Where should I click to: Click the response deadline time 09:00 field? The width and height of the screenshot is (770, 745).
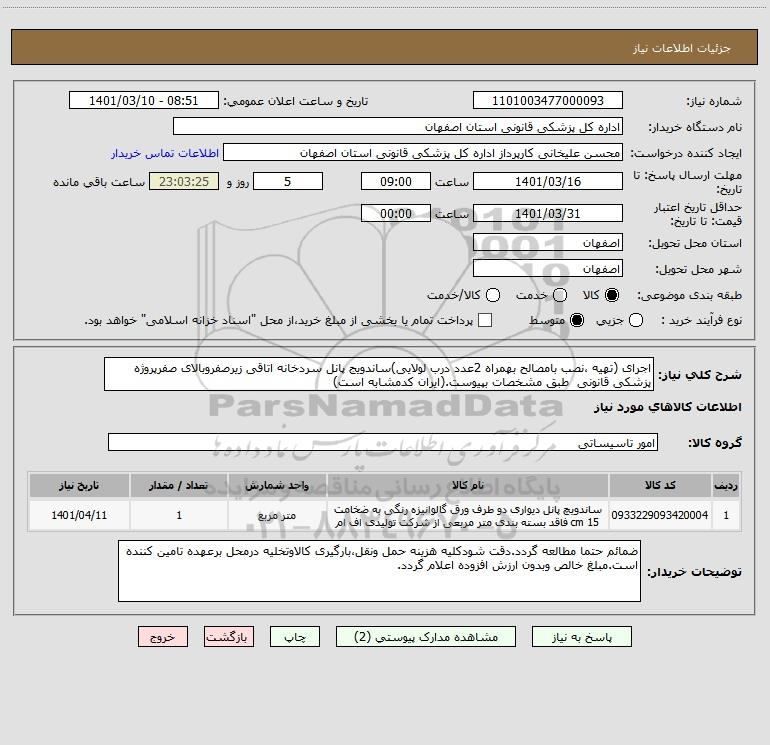click(396, 181)
